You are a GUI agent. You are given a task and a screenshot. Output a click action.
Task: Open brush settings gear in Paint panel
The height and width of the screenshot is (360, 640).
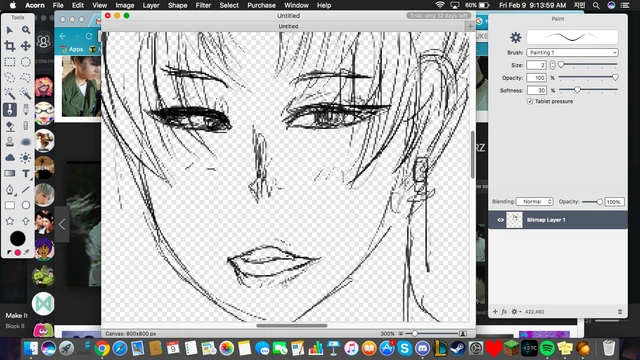[x=516, y=38]
